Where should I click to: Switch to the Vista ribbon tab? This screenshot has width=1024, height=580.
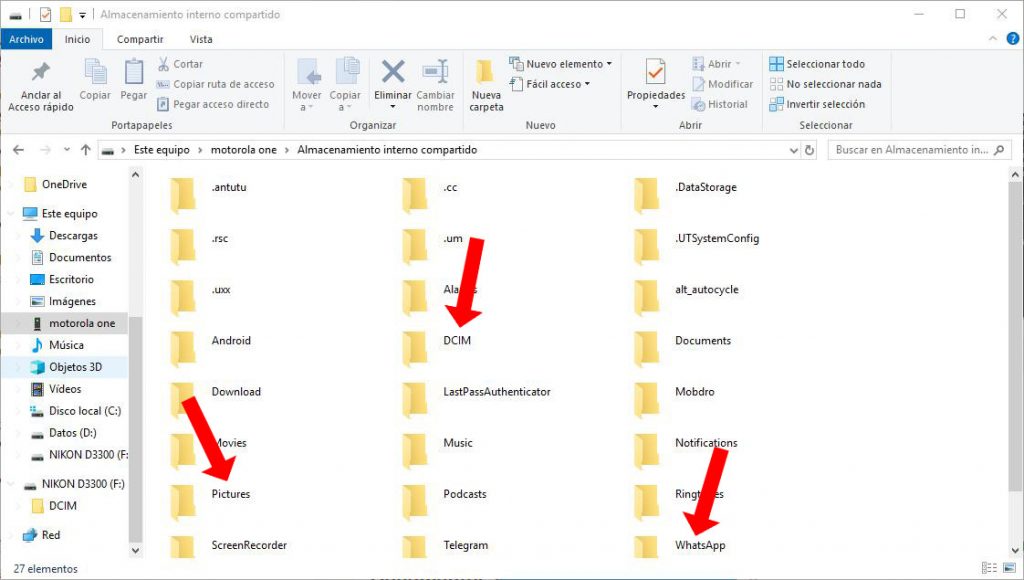point(201,39)
